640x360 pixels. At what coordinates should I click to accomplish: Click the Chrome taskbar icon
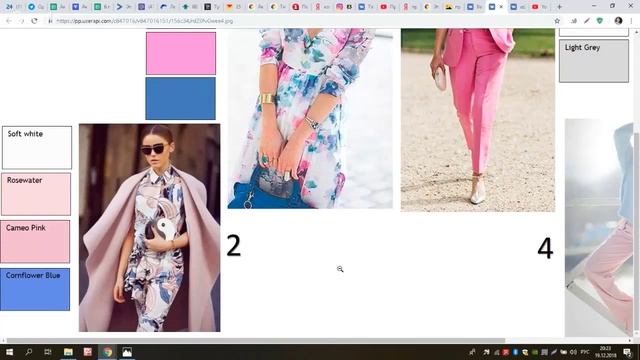pyautogui.click(x=107, y=352)
